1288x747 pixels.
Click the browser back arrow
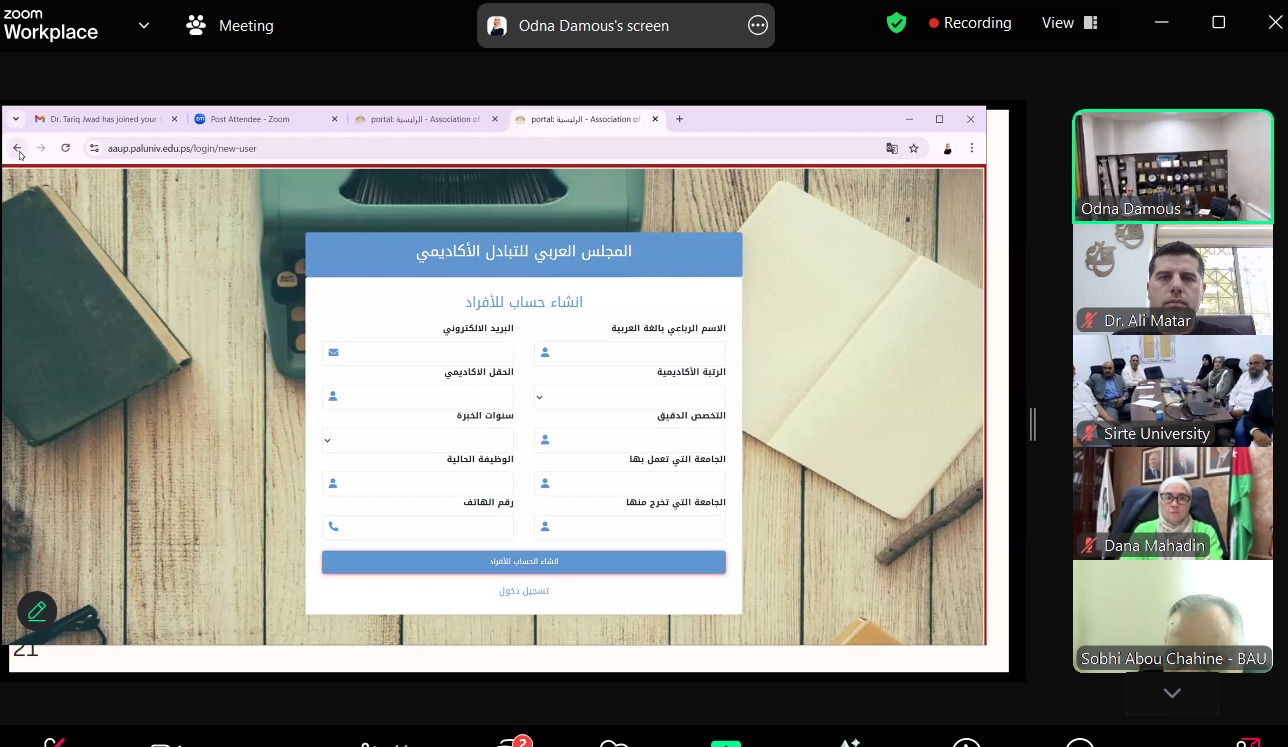pos(17,148)
